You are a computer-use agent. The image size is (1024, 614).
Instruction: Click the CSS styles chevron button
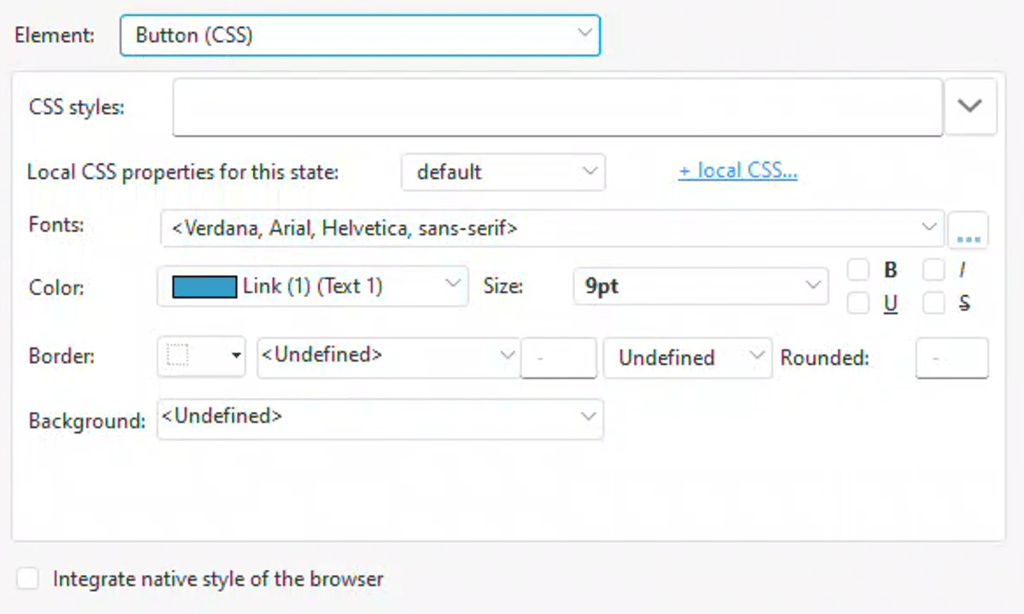(x=970, y=106)
